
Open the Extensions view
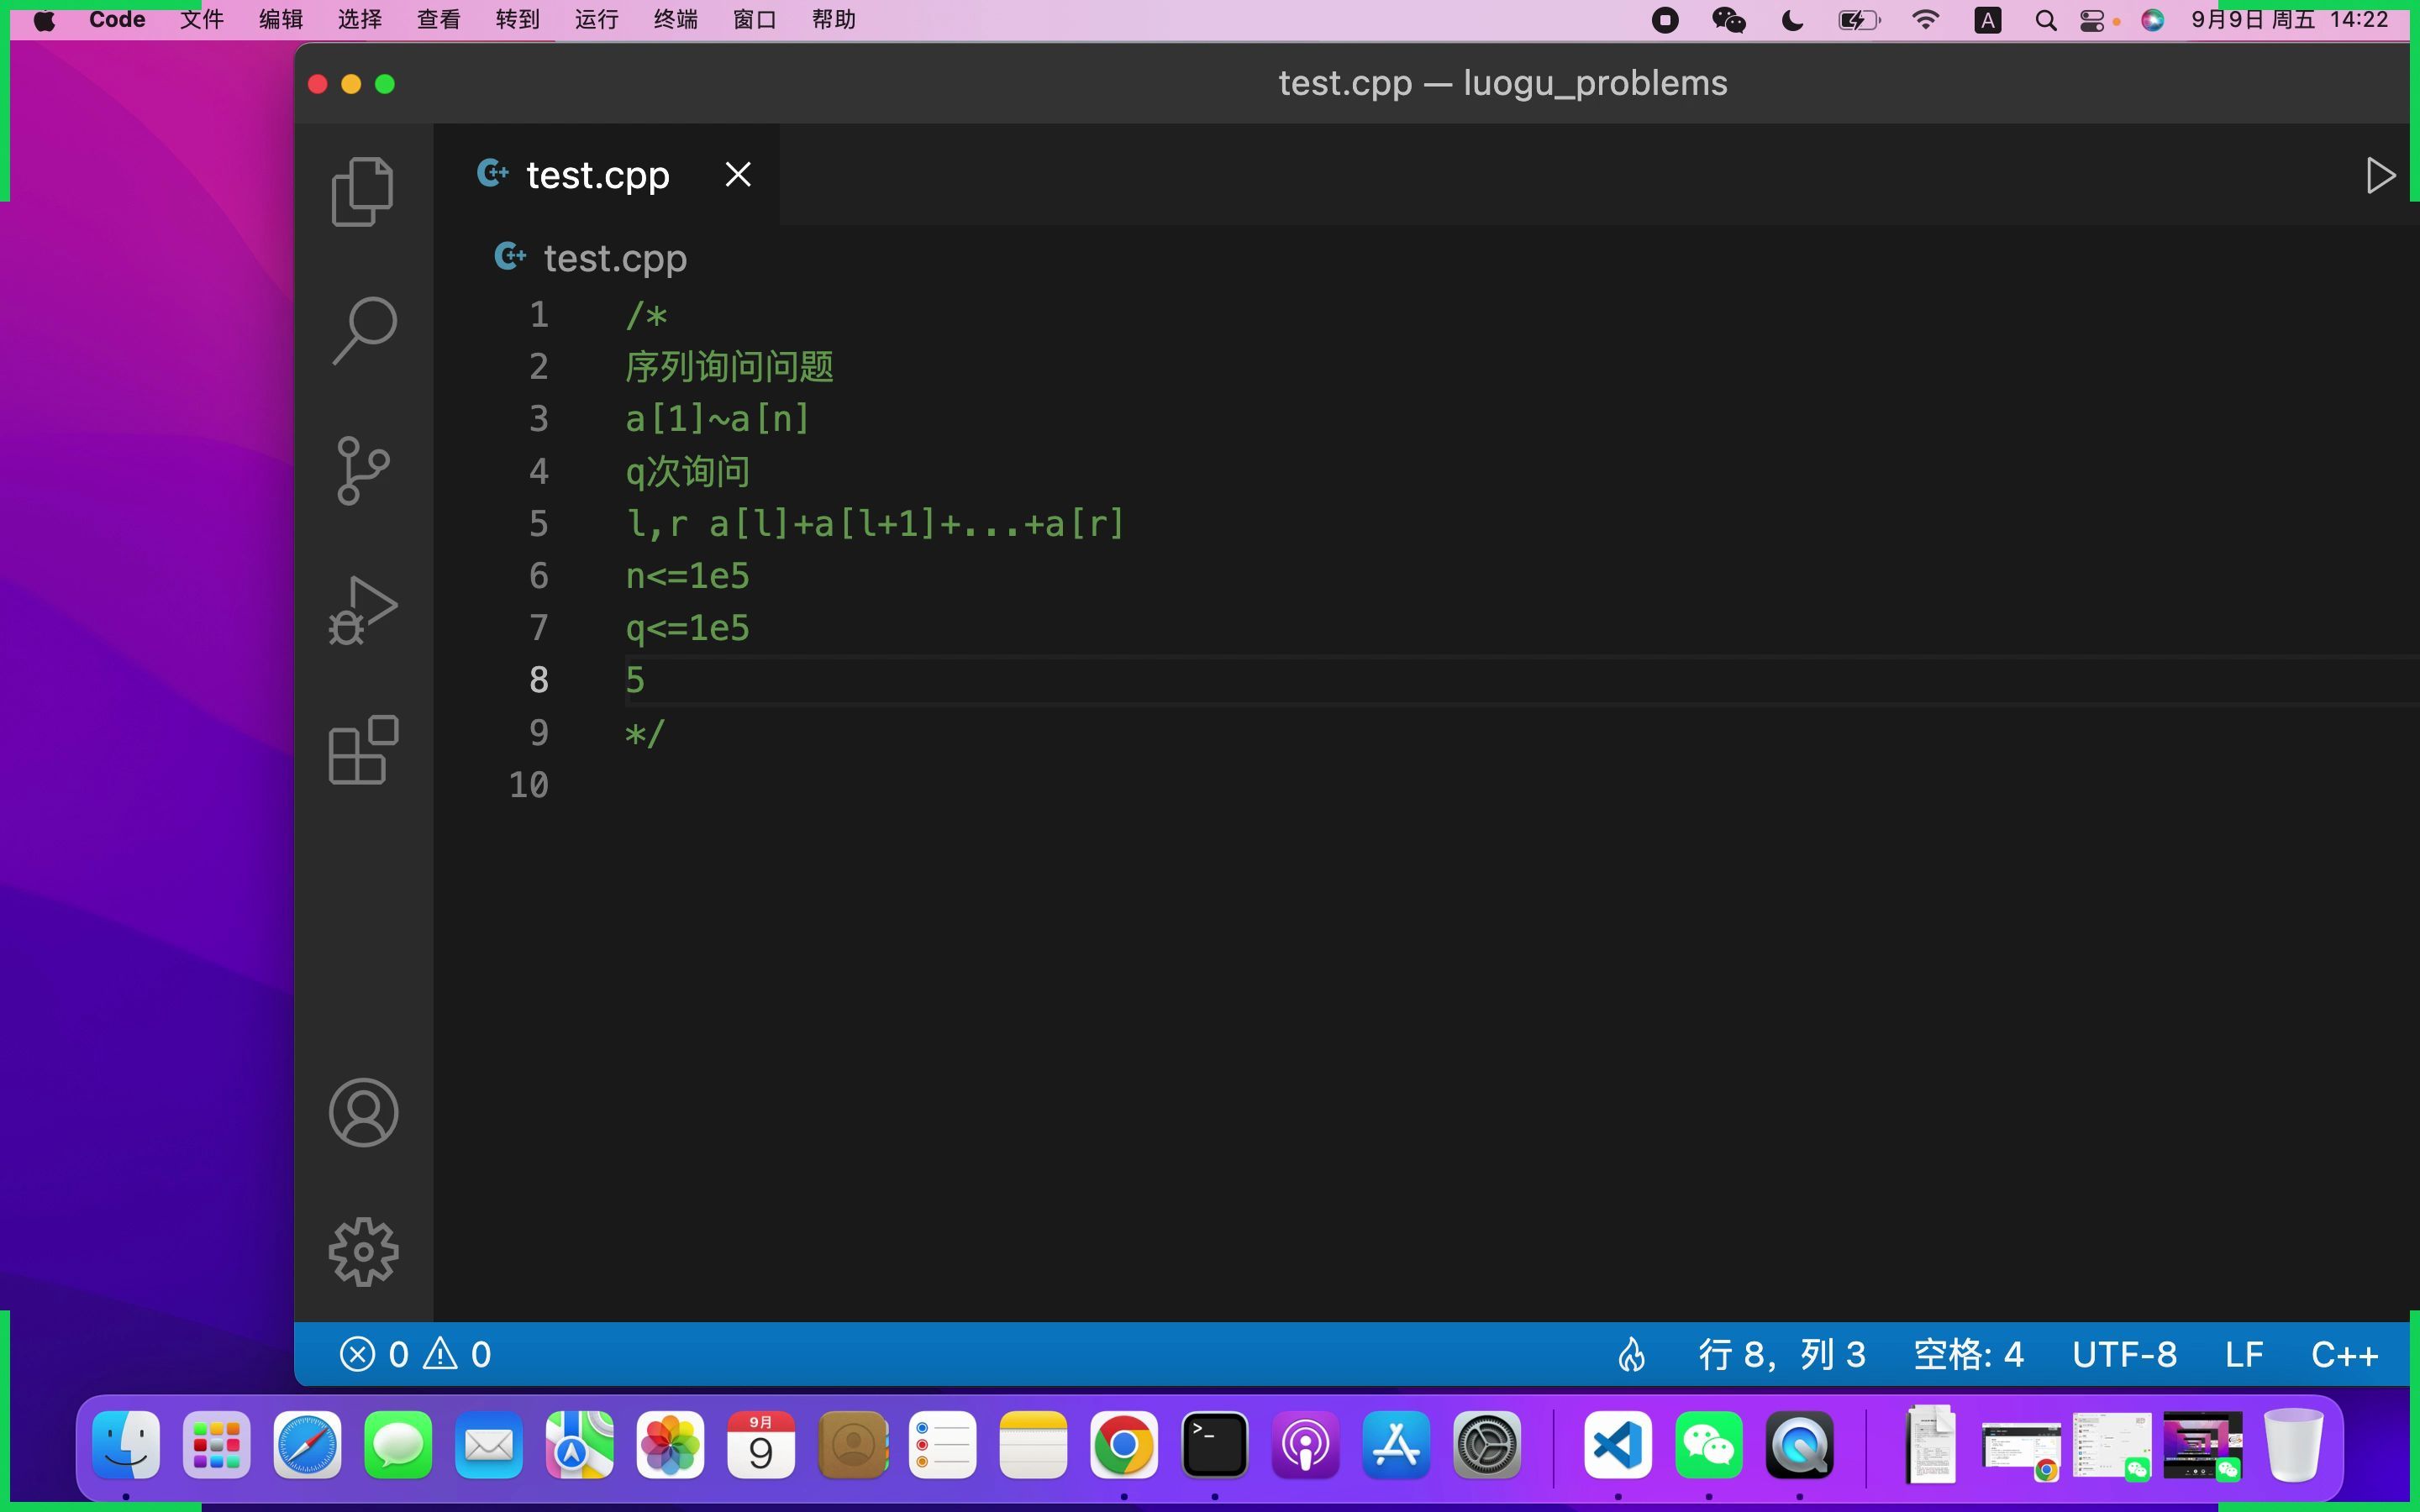tap(363, 750)
